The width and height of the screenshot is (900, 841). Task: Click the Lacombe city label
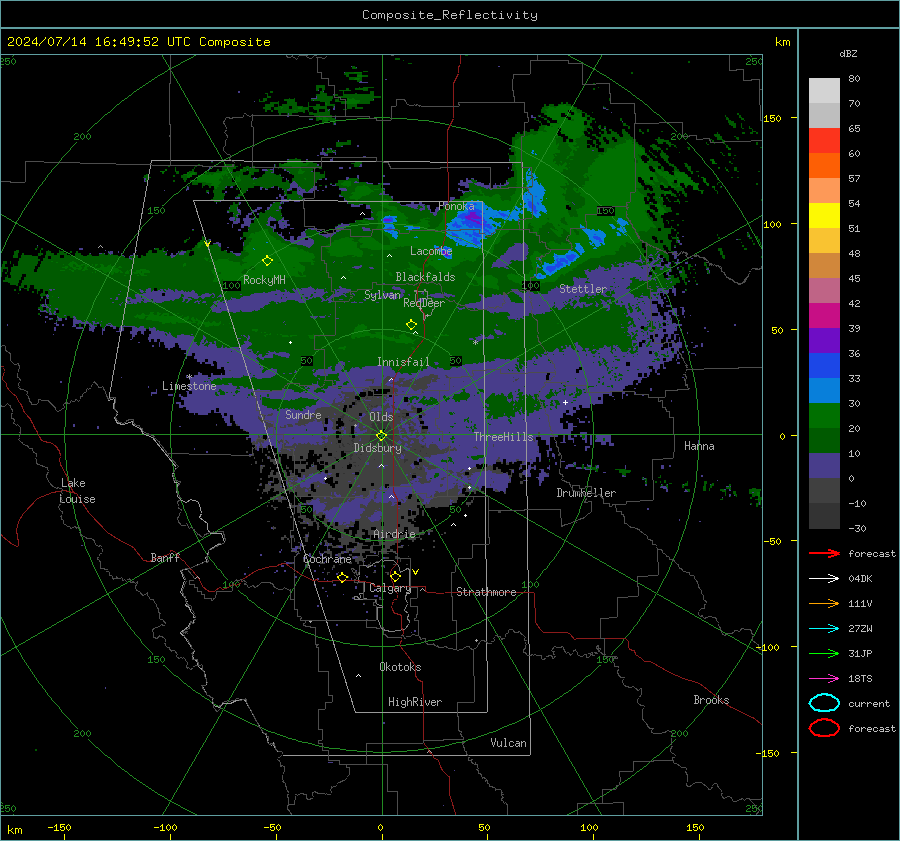tap(431, 251)
